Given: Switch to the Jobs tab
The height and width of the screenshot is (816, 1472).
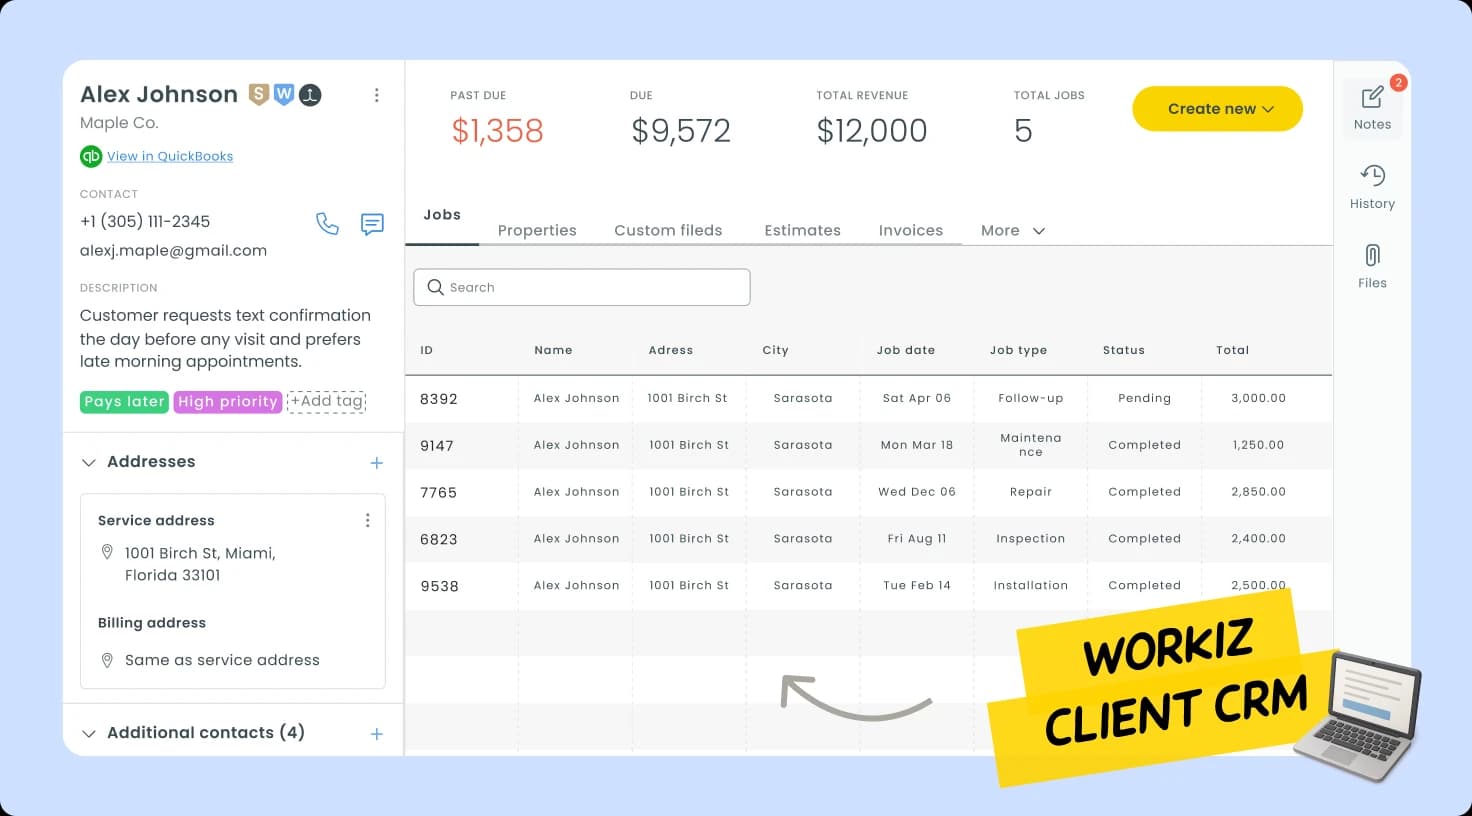Looking at the screenshot, I should pyautogui.click(x=442, y=215).
